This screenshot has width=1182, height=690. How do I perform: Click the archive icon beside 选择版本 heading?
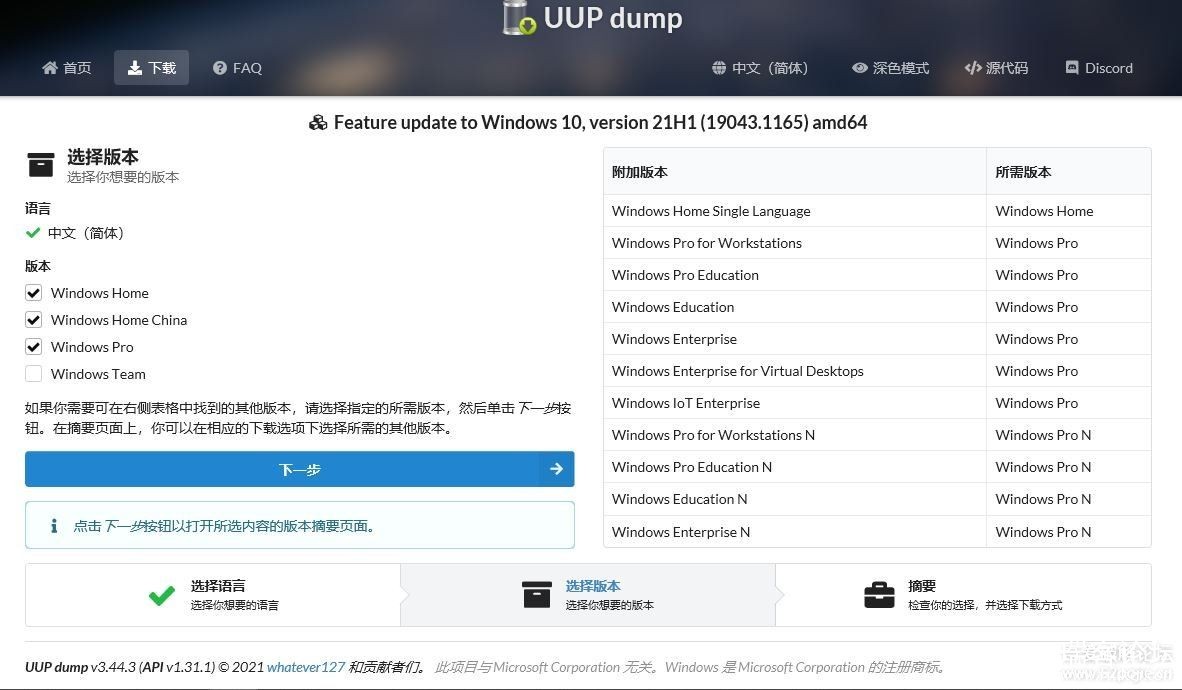(x=41, y=164)
